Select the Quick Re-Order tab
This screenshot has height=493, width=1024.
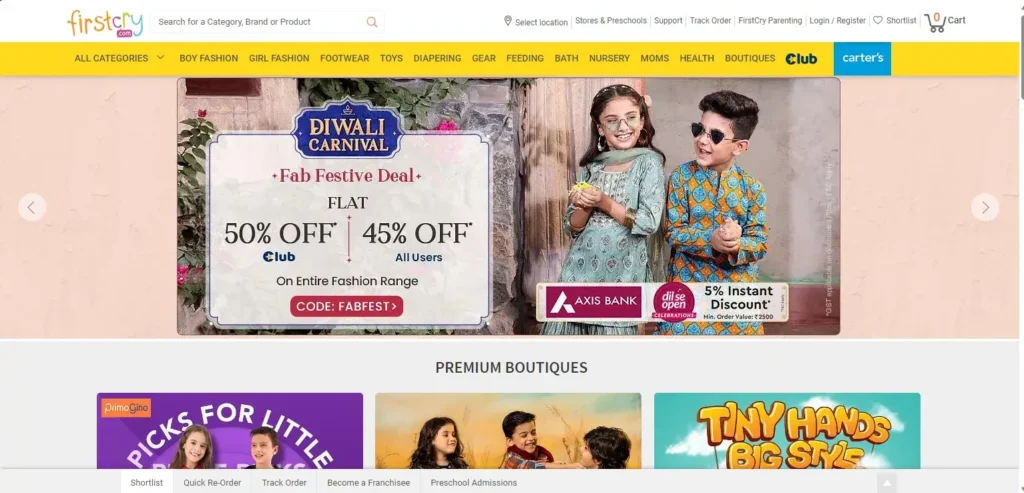(212, 483)
